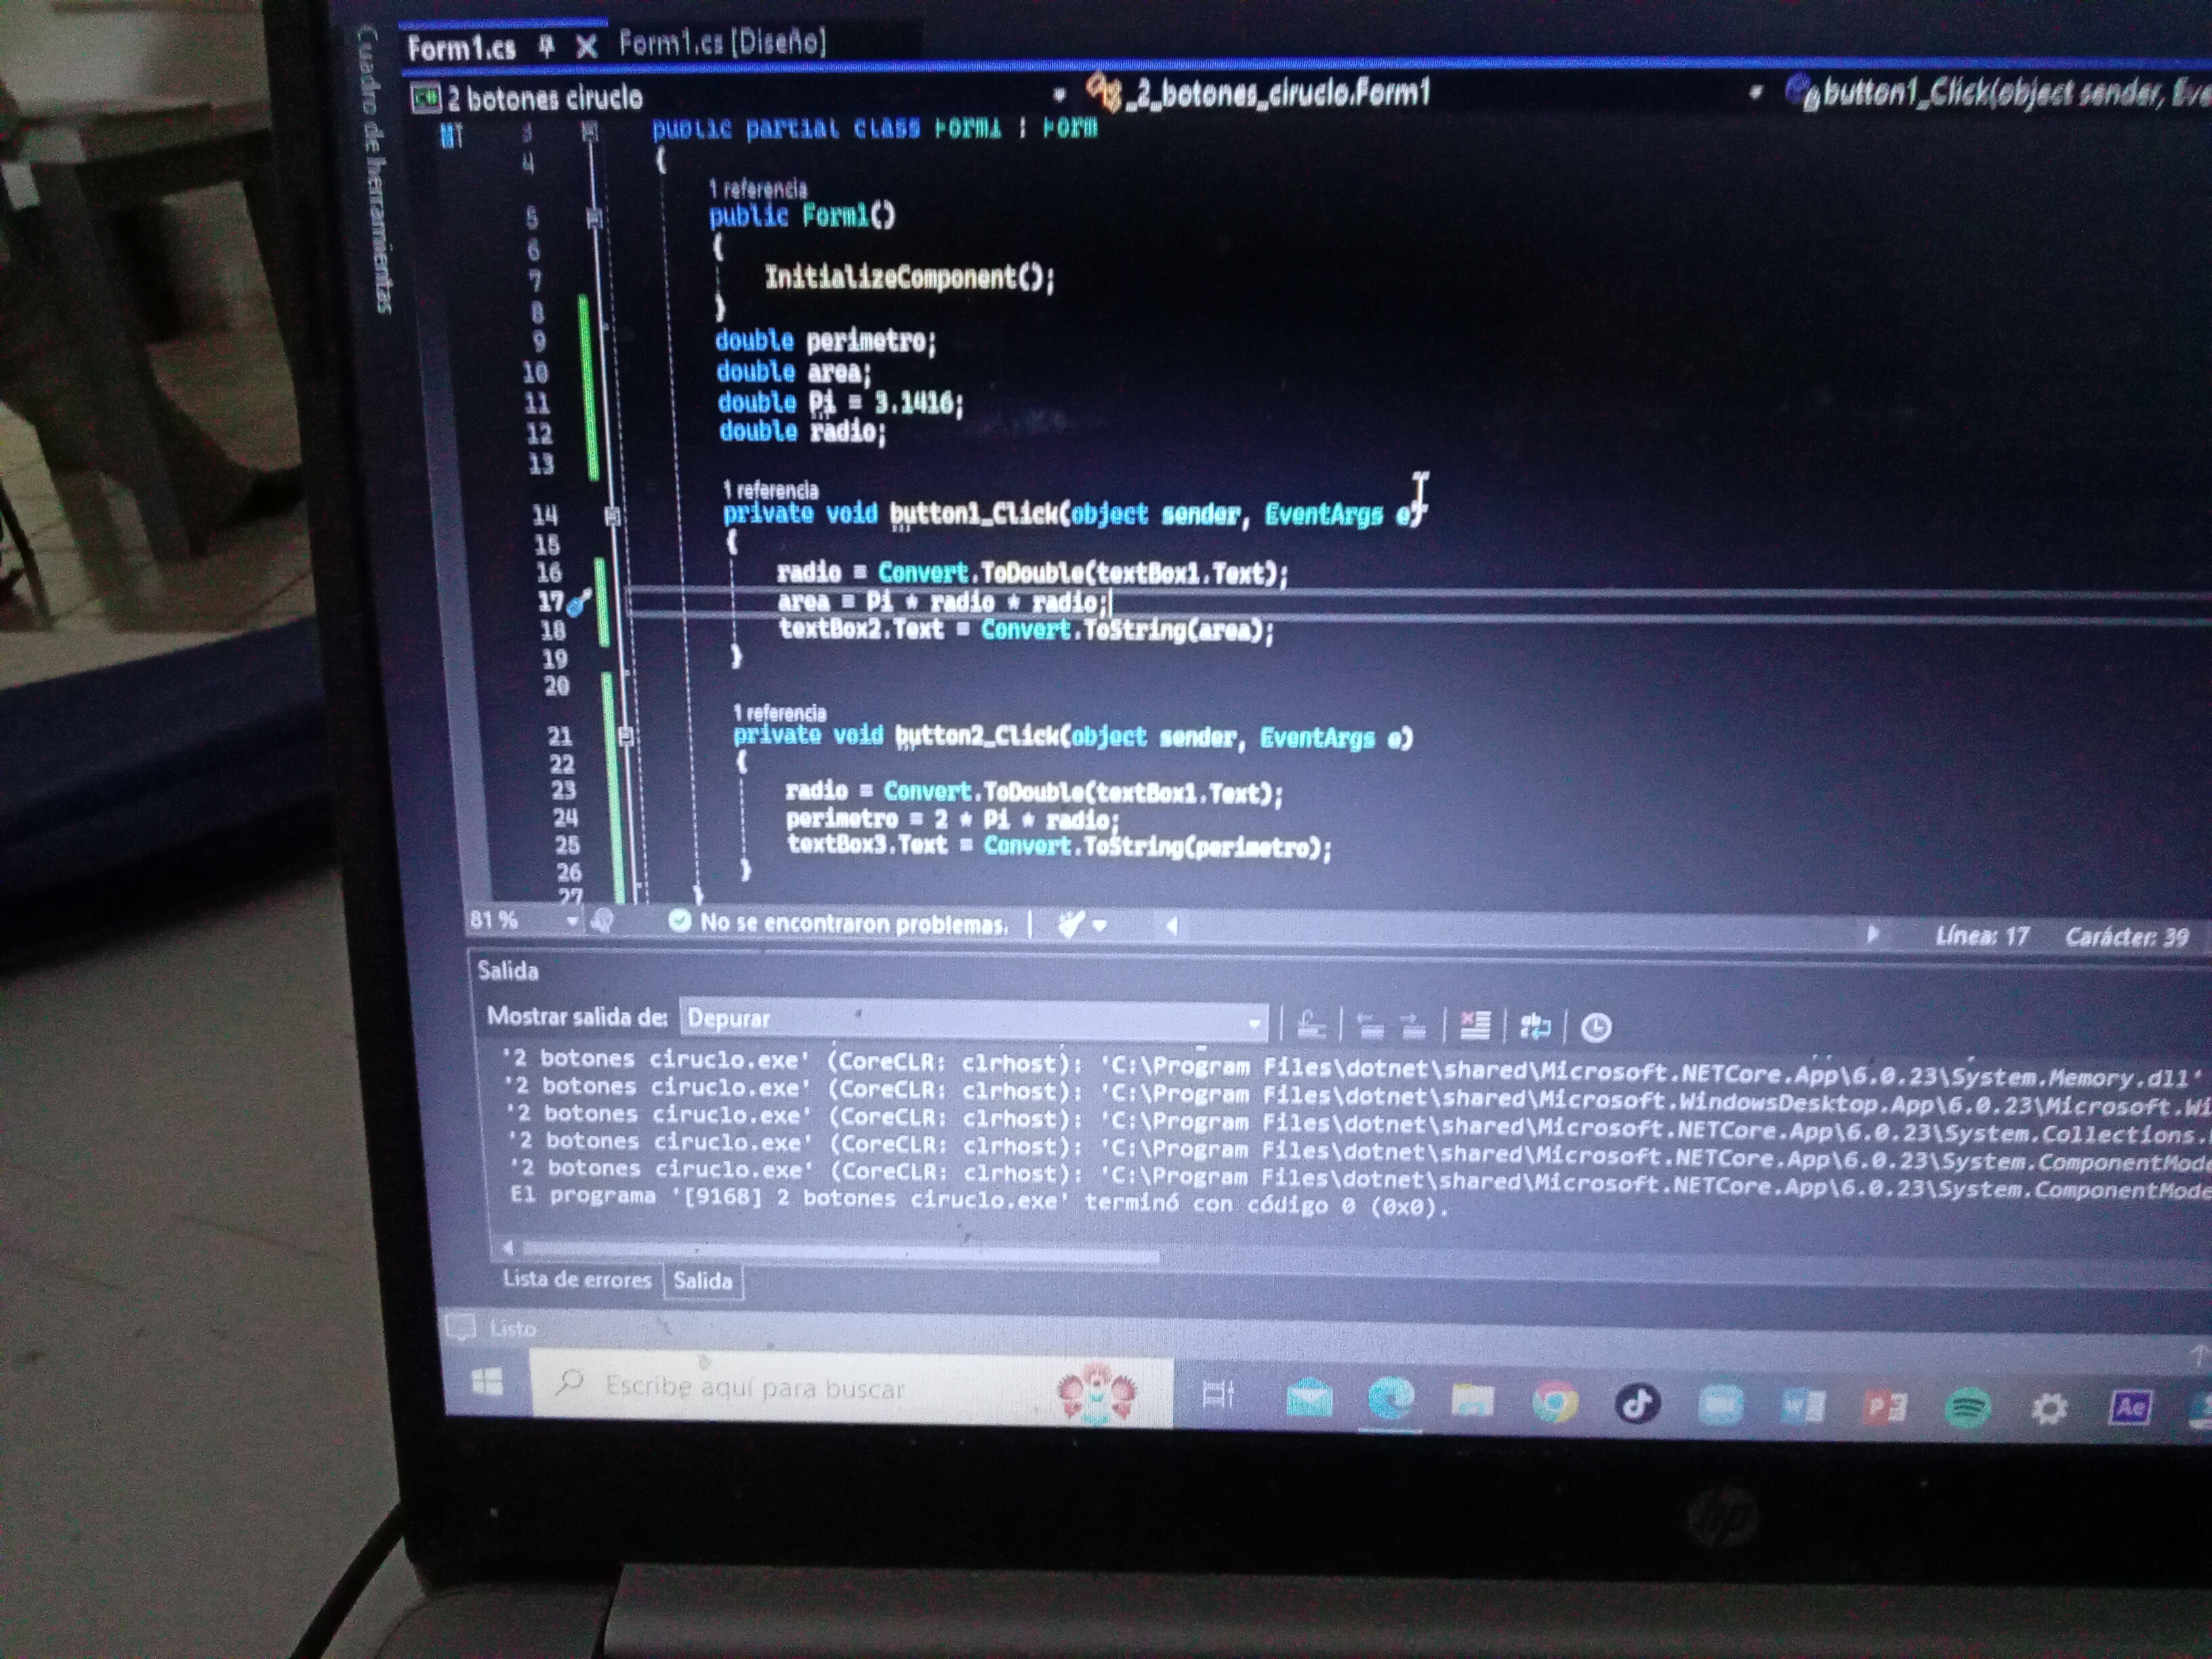Image resolution: width=2212 pixels, height=1659 pixels.
Task: Click the code cleanup broom icon
Action: (1070, 925)
